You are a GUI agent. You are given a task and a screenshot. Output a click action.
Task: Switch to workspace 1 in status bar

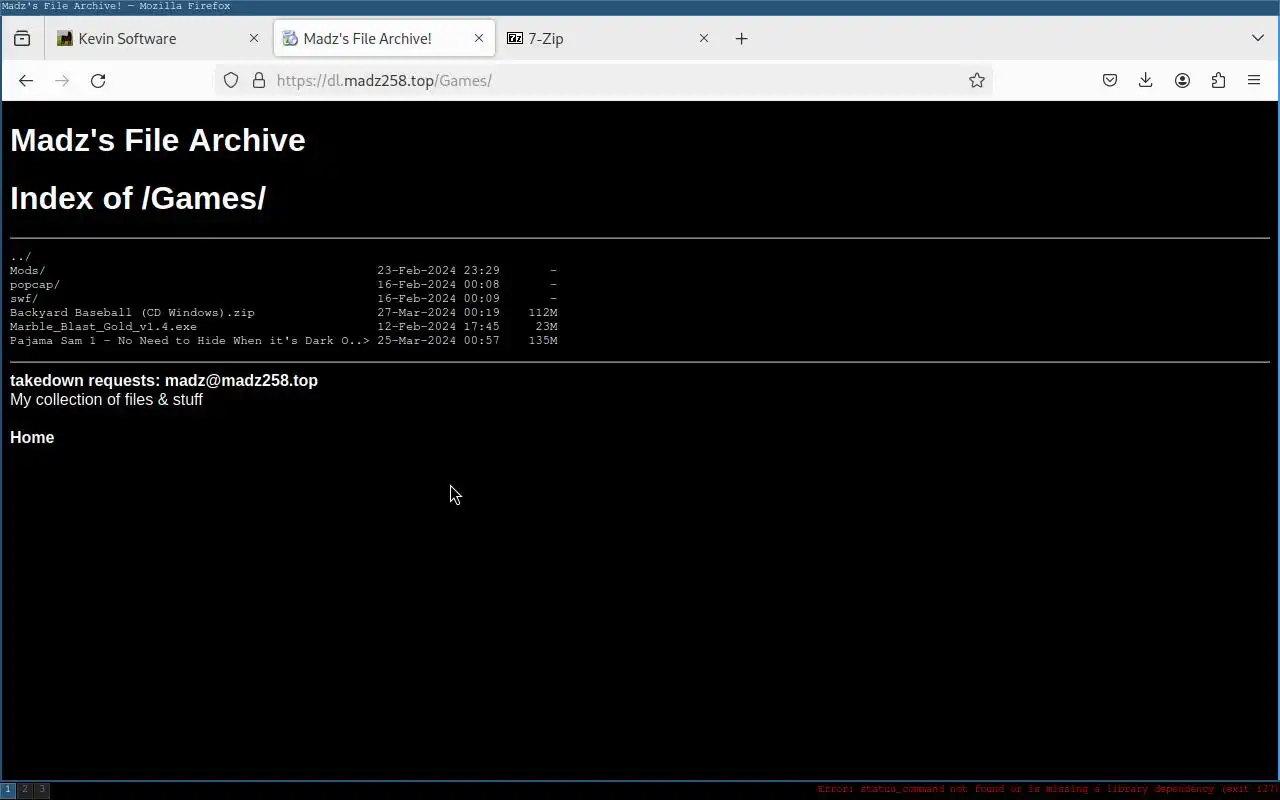tap(8, 789)
